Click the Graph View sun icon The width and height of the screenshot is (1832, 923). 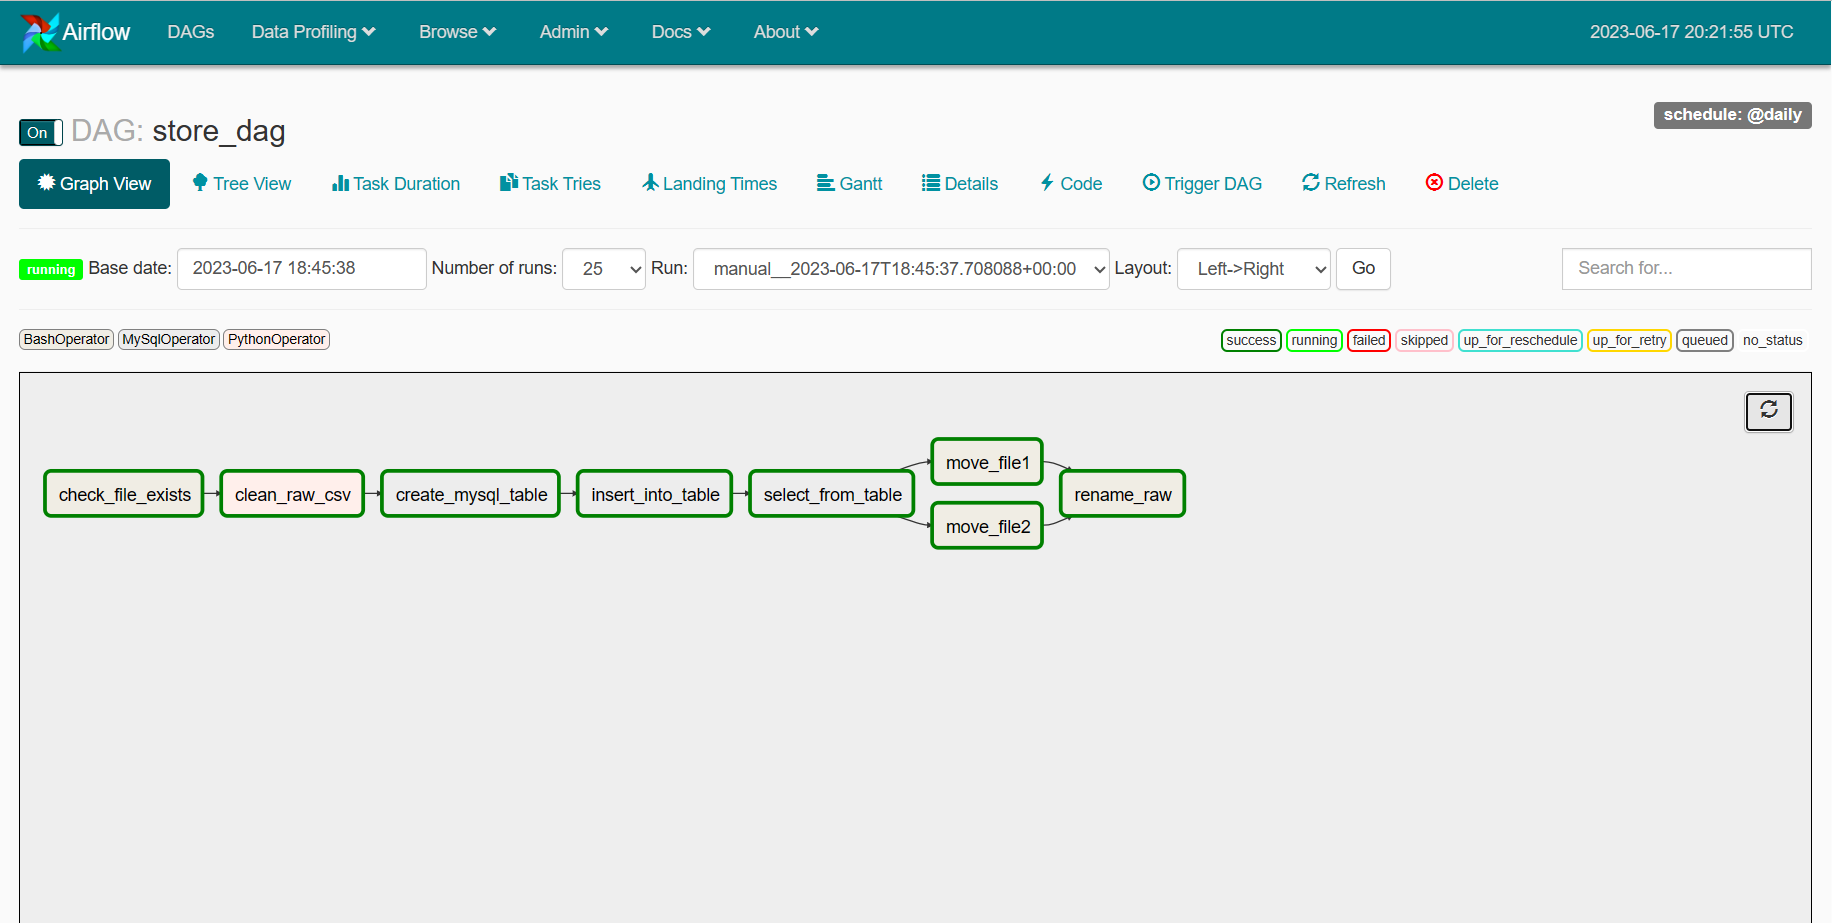pyautogui.click(x=46, y=182)
